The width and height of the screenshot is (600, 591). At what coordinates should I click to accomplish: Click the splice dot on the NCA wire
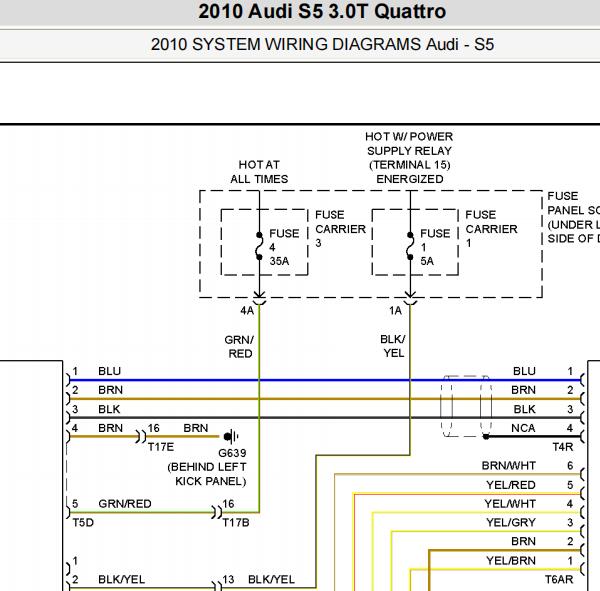click(486, 436)
